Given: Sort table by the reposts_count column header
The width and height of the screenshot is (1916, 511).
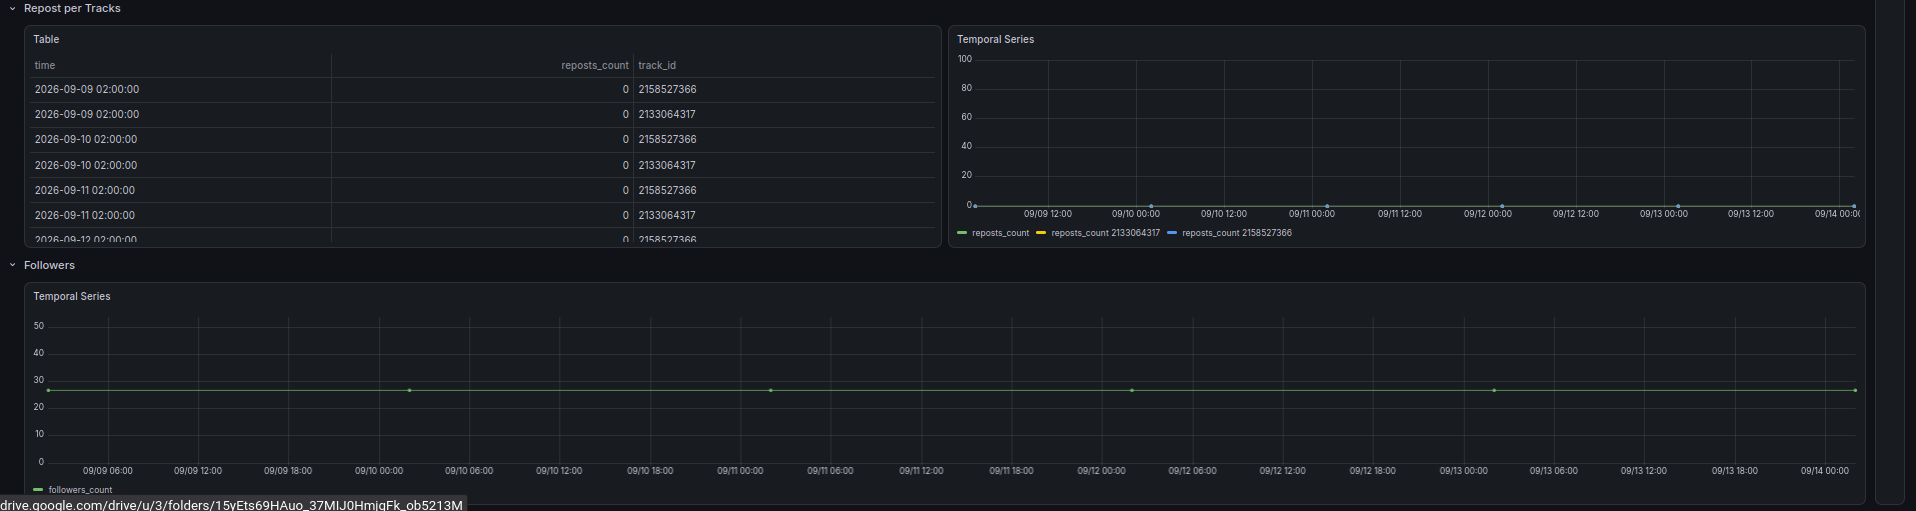Looking at the screenshot, I should tap(595, 65).
